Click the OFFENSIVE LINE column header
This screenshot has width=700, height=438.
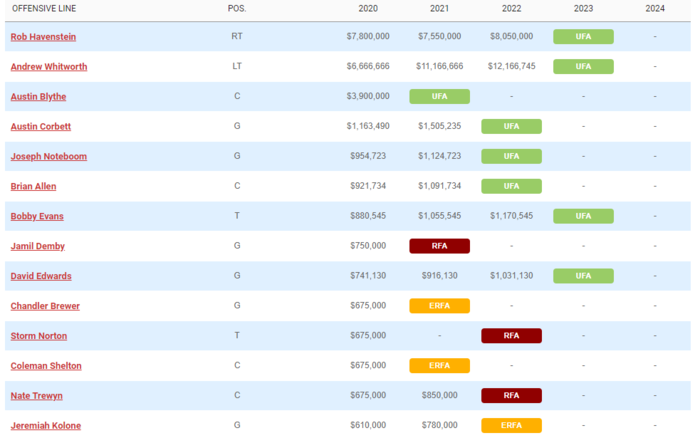pos(44,8)
